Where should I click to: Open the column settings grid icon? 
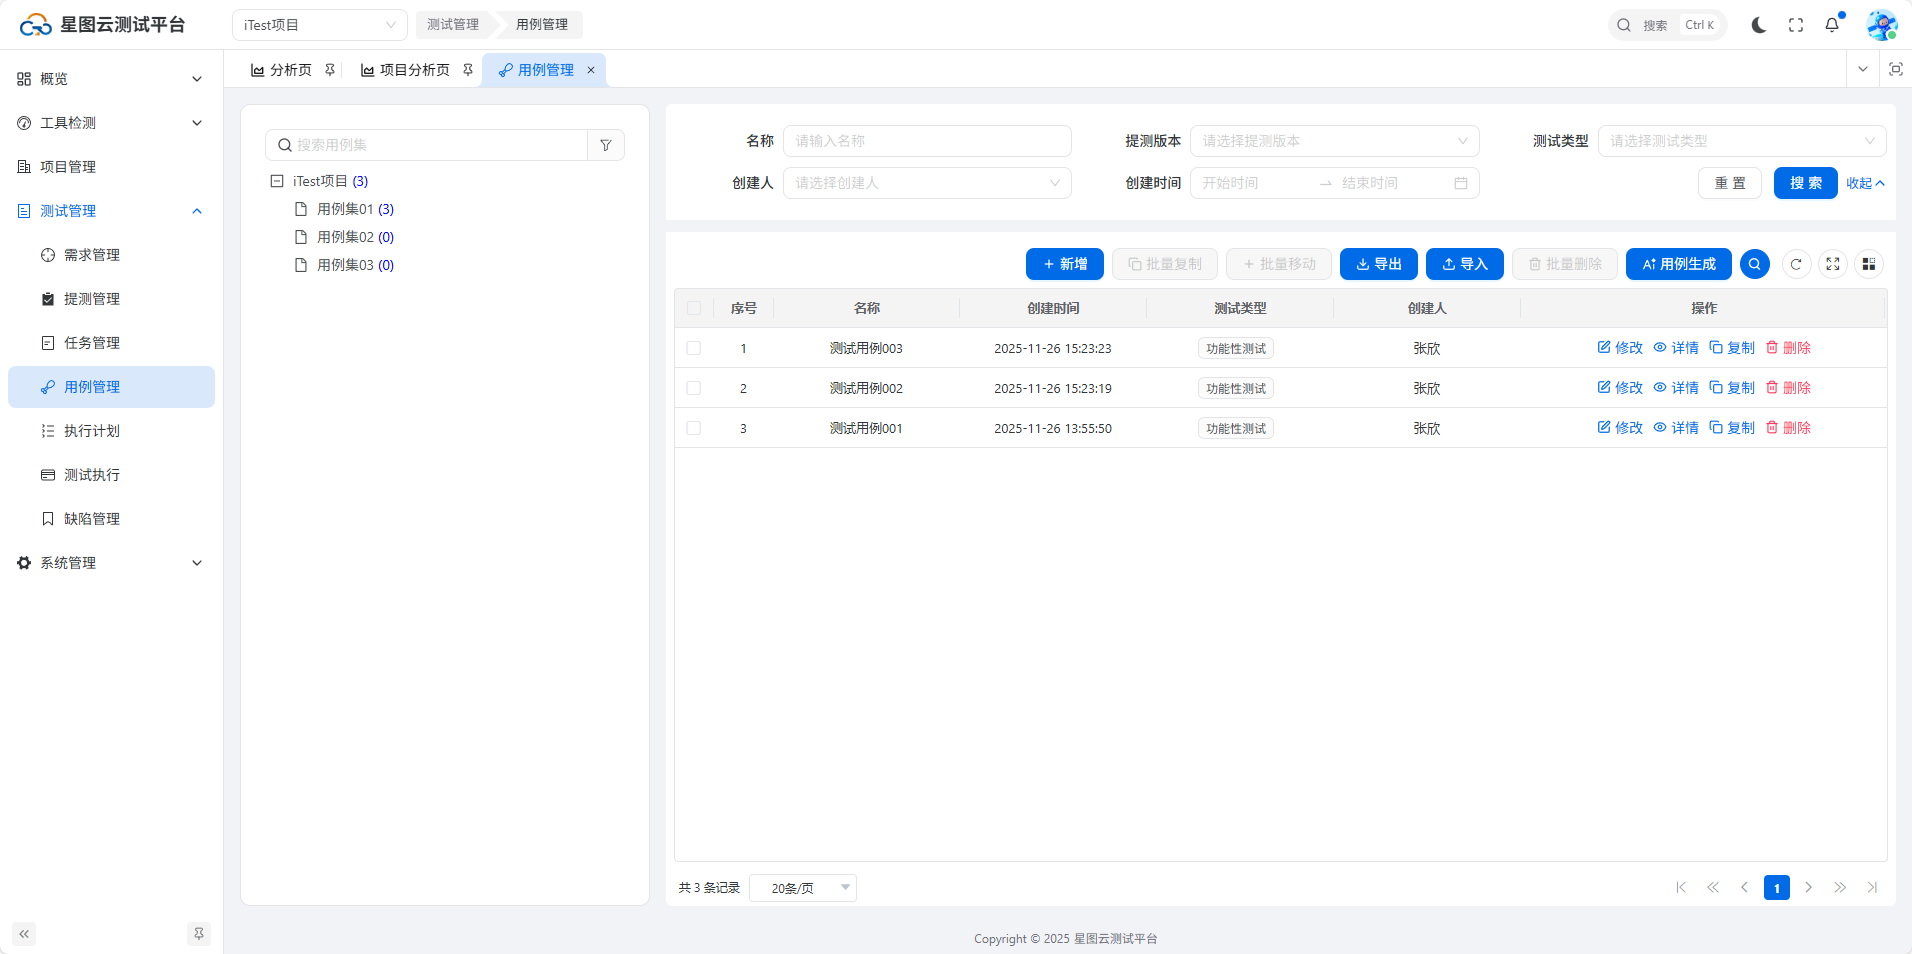[x=1868, y=264]
